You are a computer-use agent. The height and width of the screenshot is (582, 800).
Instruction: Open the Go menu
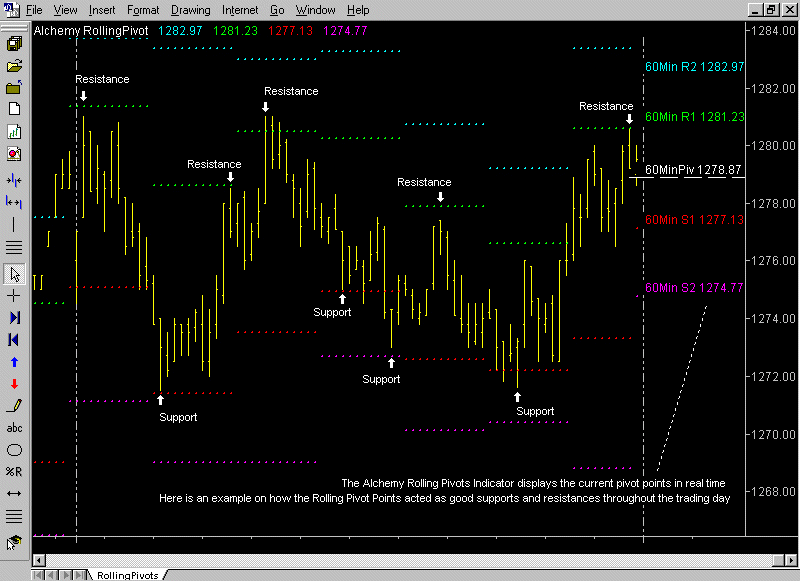tap(277, 10)
